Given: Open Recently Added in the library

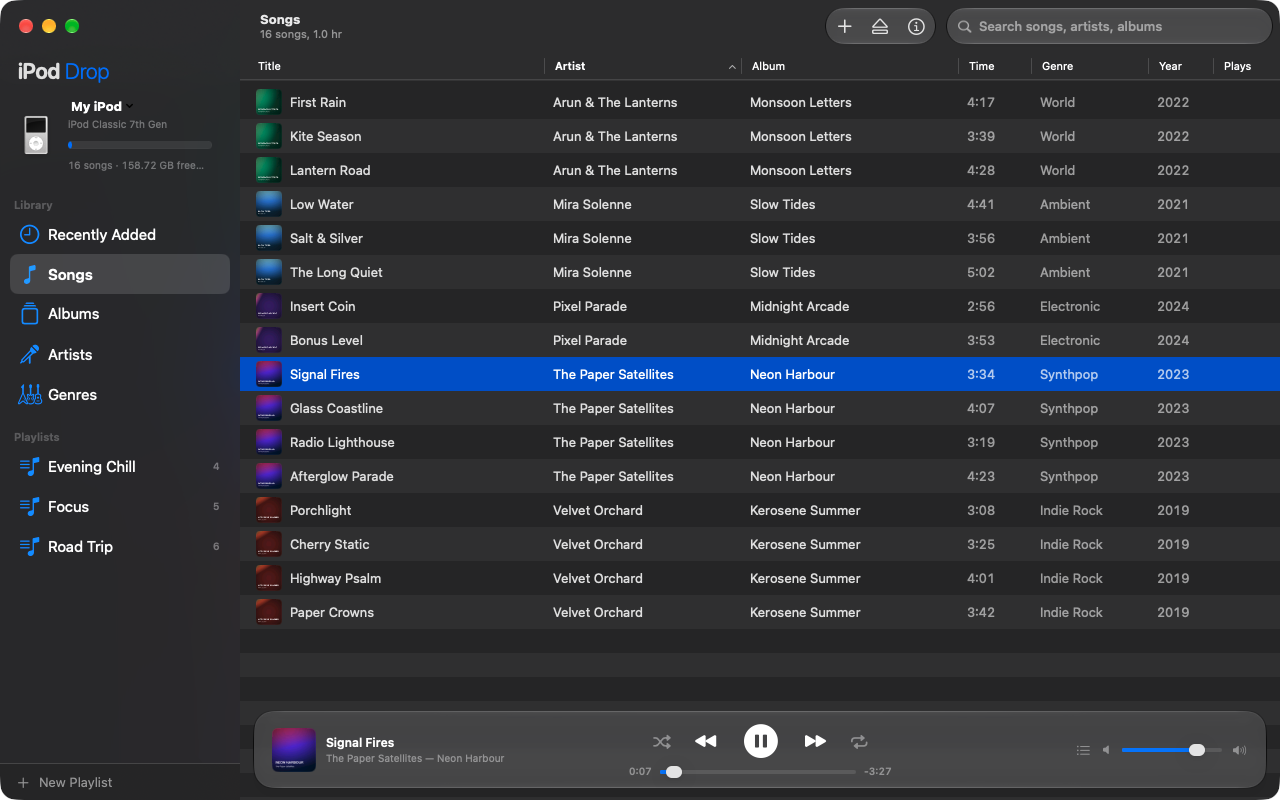Looking at the screenshot, I should coord(120,235).
